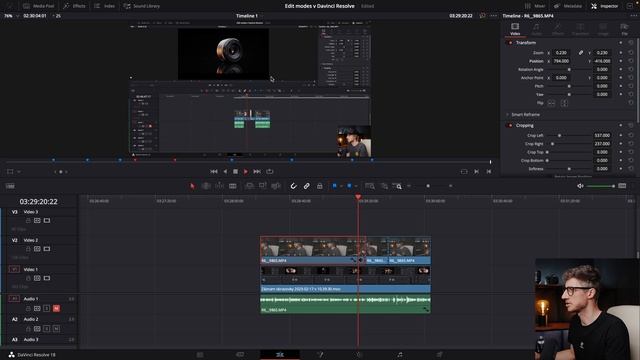This screenshot has height=360, width=640.
Task: Collapse the Transform section header
Action: click(526, 42)
